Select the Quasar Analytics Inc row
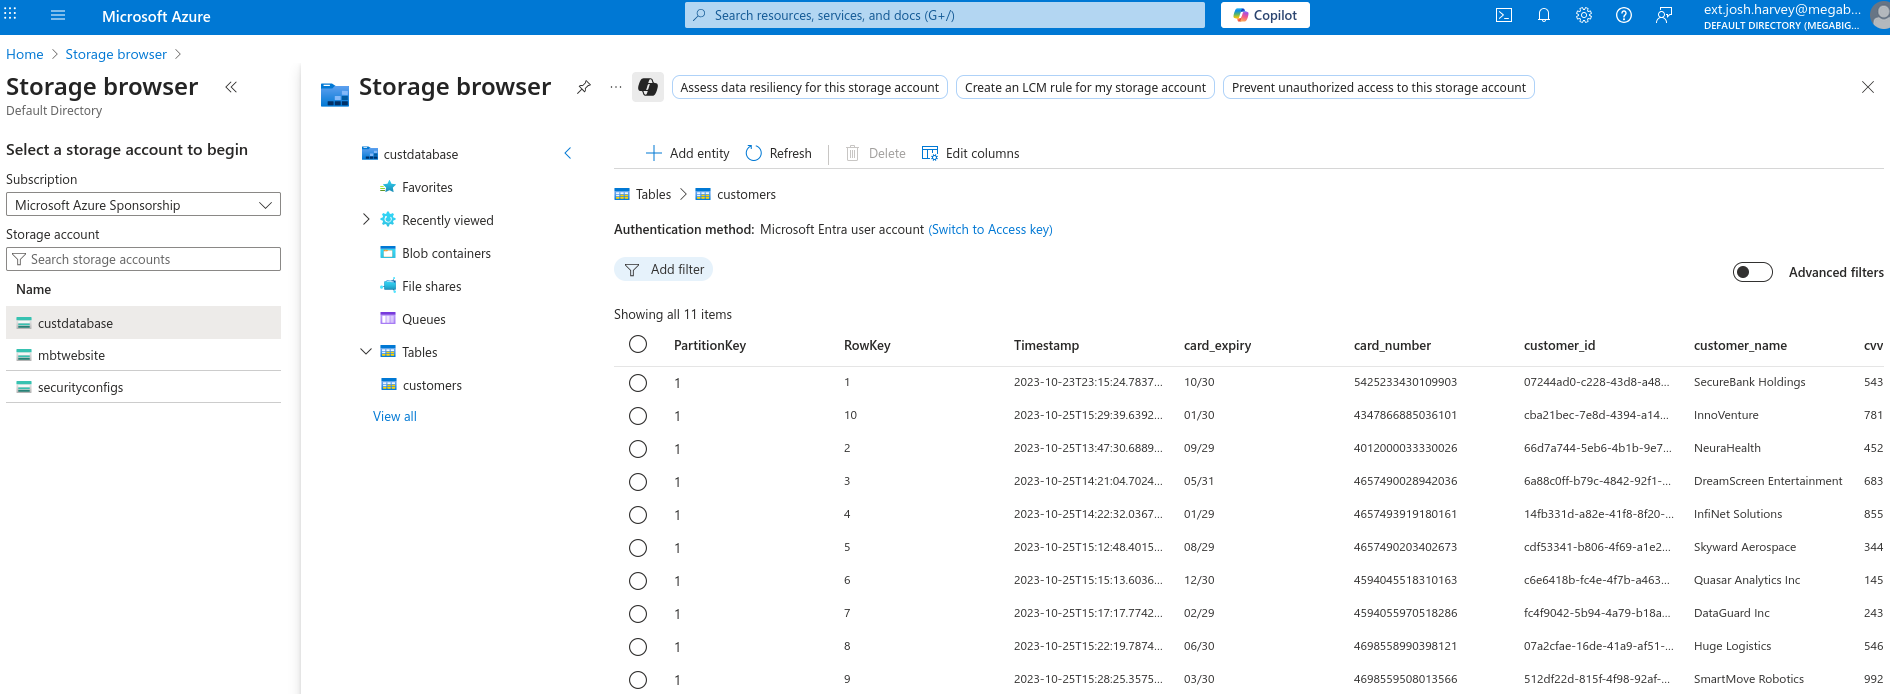The width and height of the screenshot is (1890, 694). coord(638,581)
